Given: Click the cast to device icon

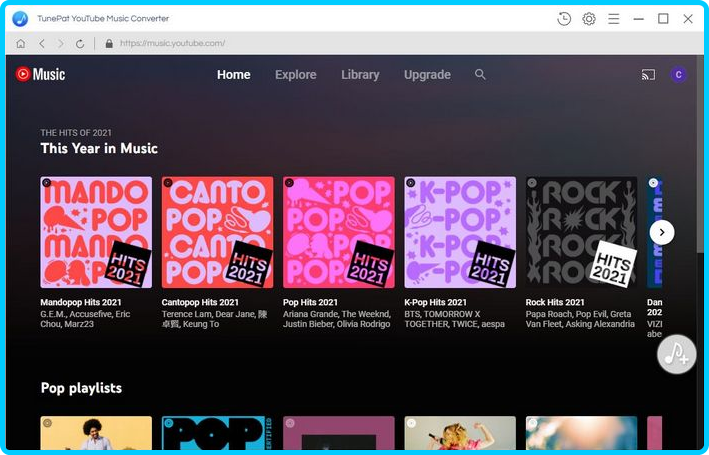Looking at the screenshot, I should point(648,75).
